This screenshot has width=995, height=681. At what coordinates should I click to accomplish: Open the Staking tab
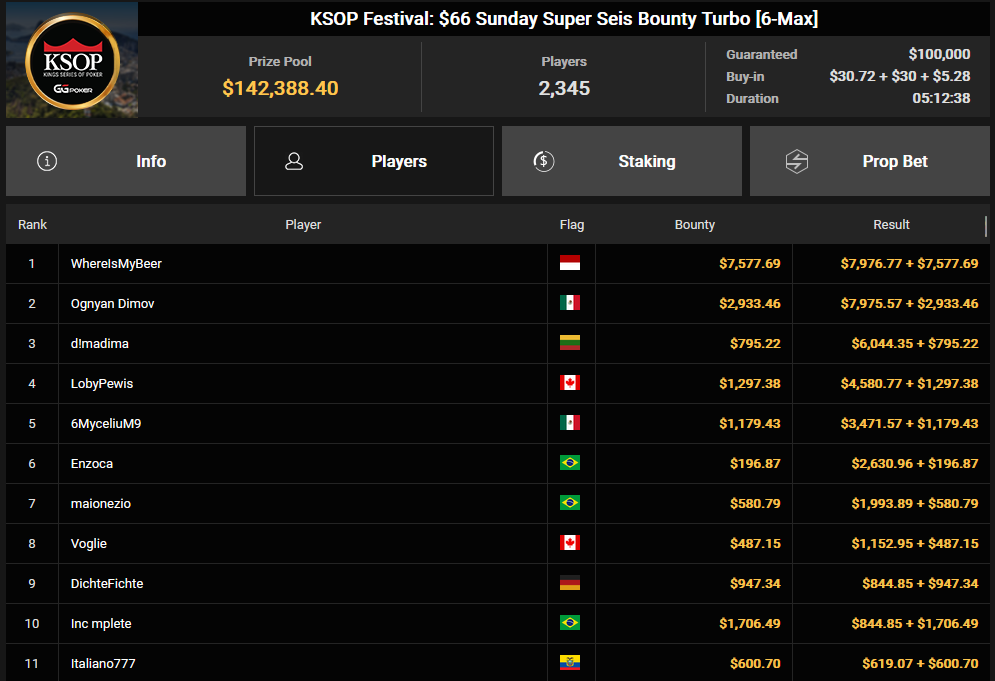click(x=621, y=161)
